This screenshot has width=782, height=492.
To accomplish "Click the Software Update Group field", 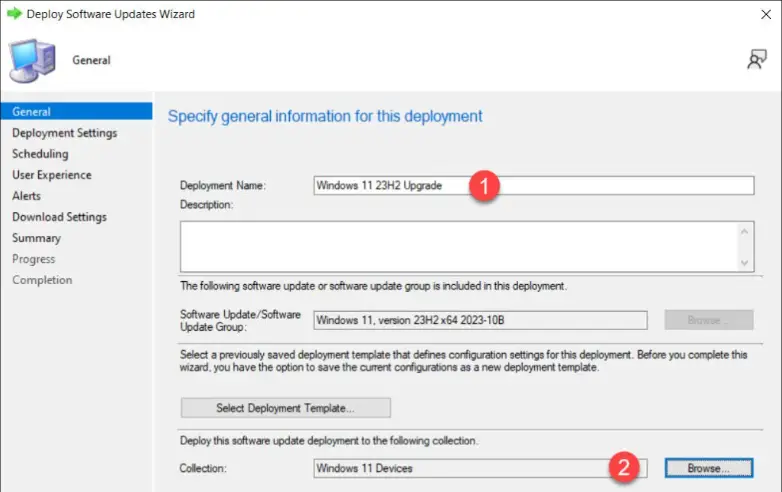I will [479, 320].
